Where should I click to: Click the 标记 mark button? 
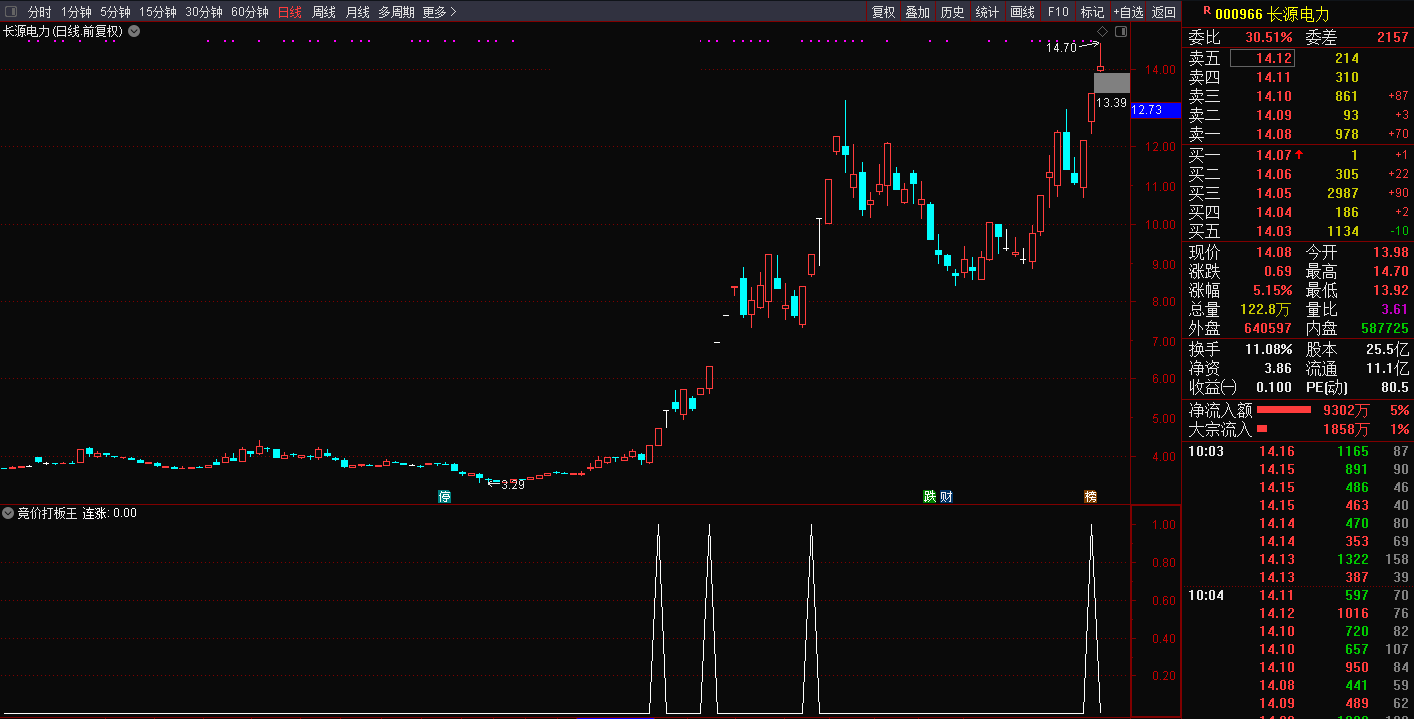tap(1092, 12)
